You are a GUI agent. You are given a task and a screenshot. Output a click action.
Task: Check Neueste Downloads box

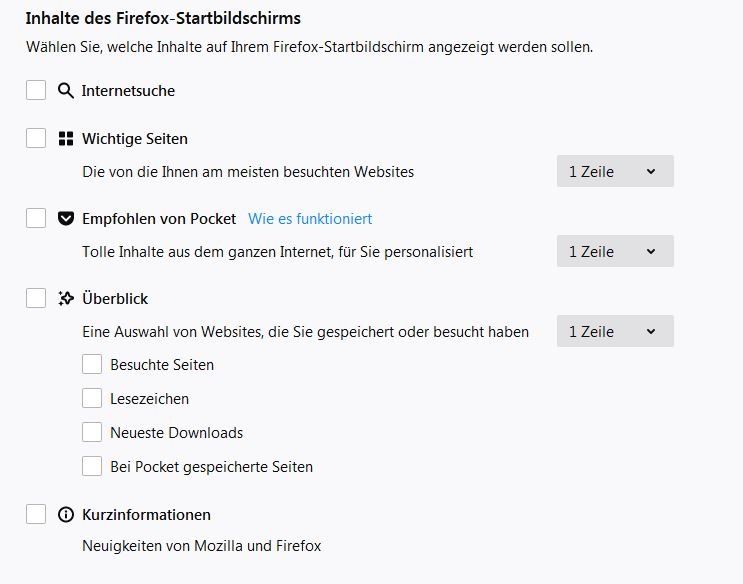tap(92, 433)
